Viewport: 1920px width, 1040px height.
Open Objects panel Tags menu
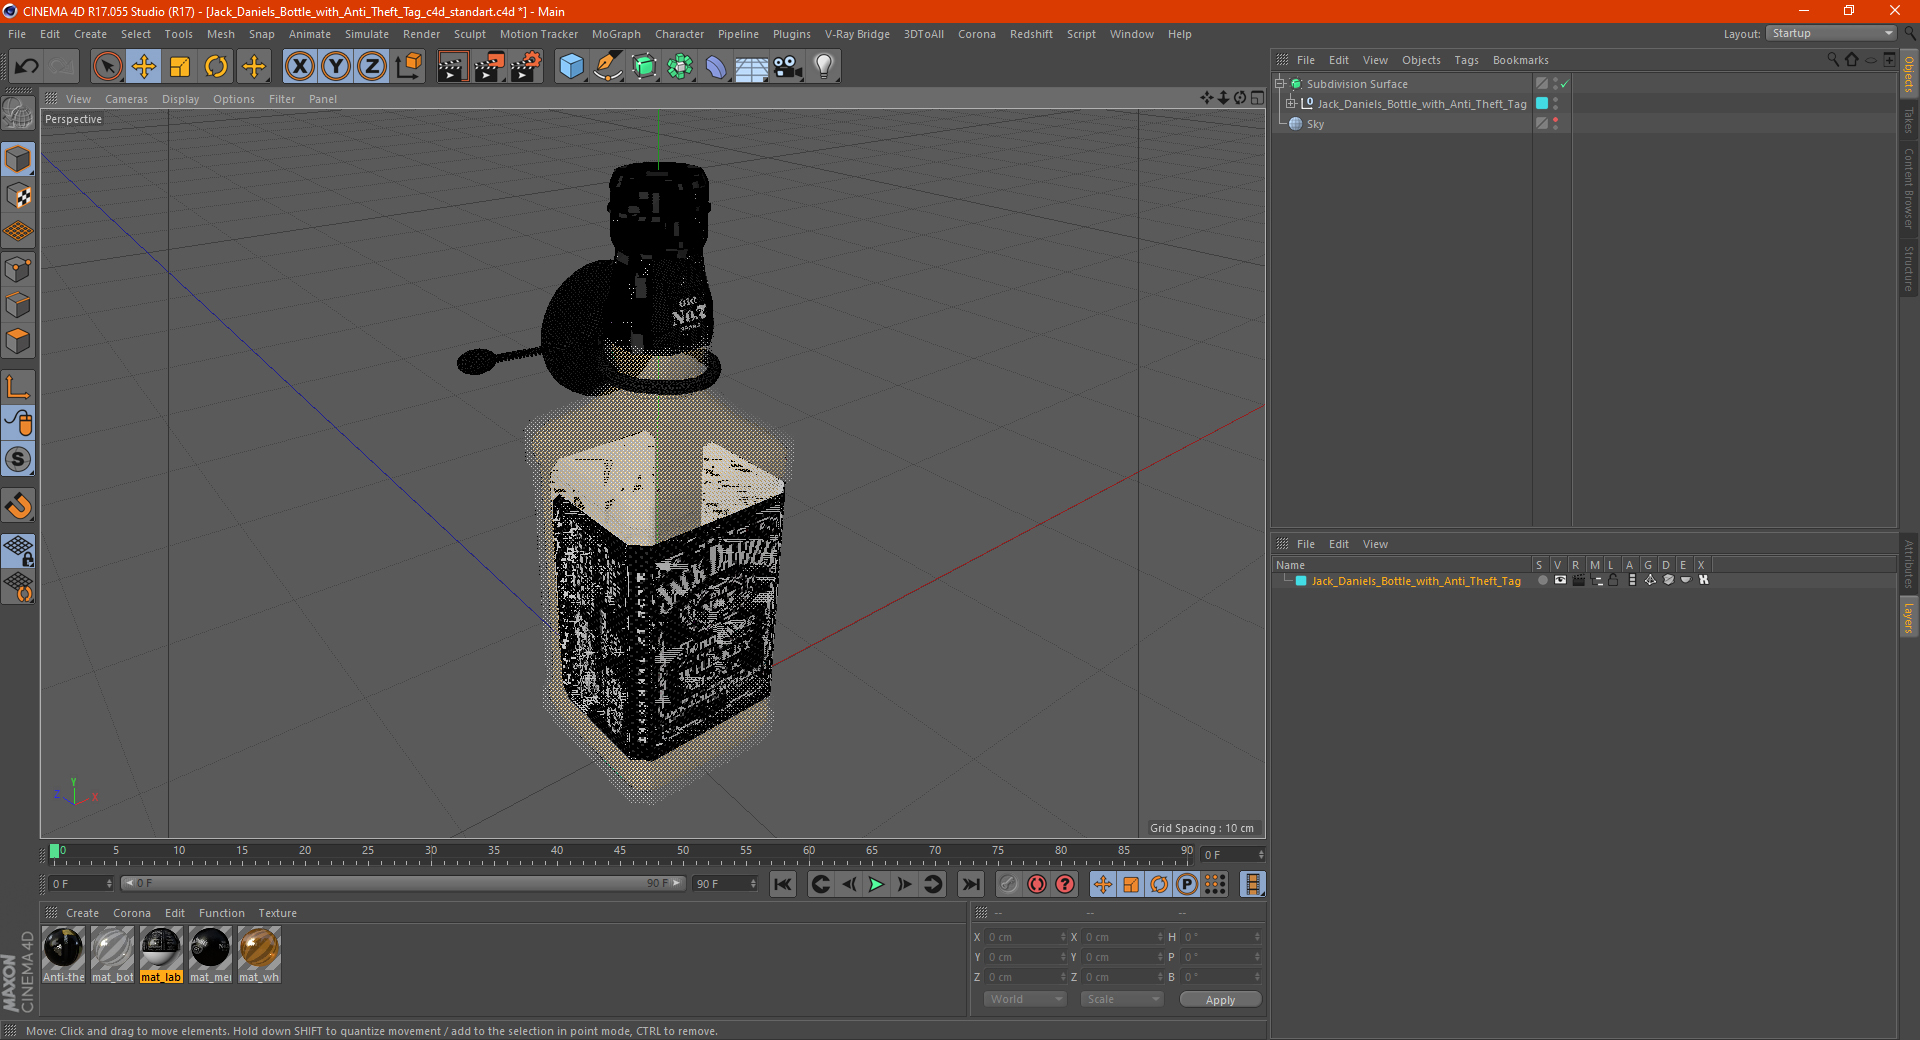(1466, 60)
